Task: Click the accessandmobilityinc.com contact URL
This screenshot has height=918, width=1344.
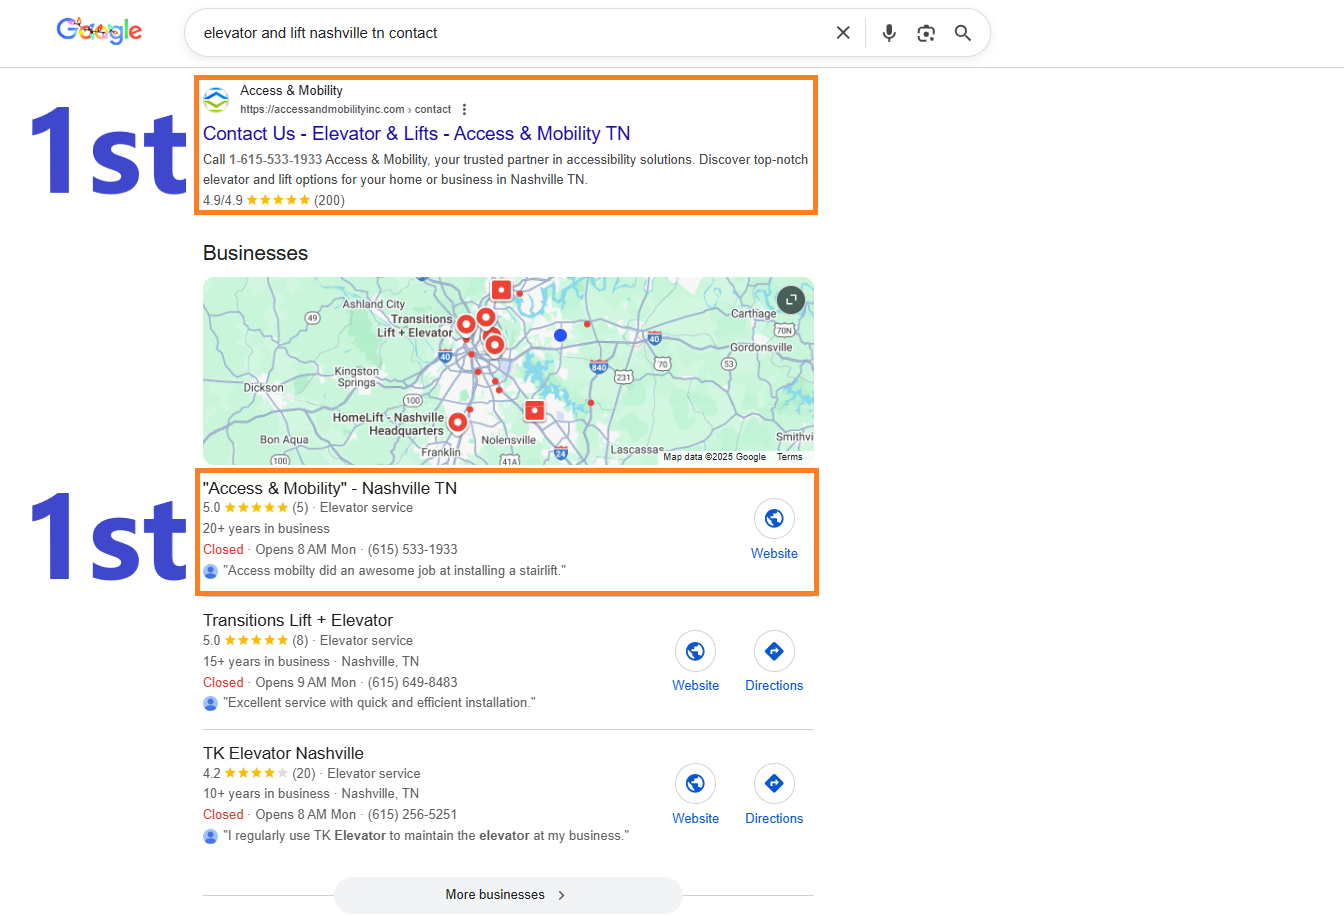Action: click(x=345, y=110)
